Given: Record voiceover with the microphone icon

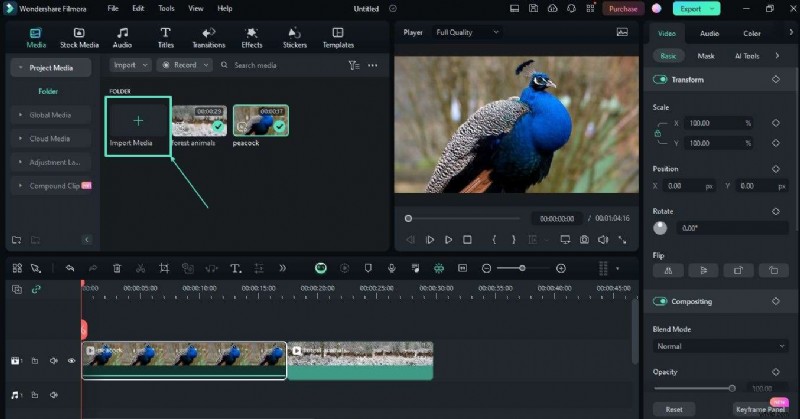Looking at the screenshot, I should coord(391,268).
